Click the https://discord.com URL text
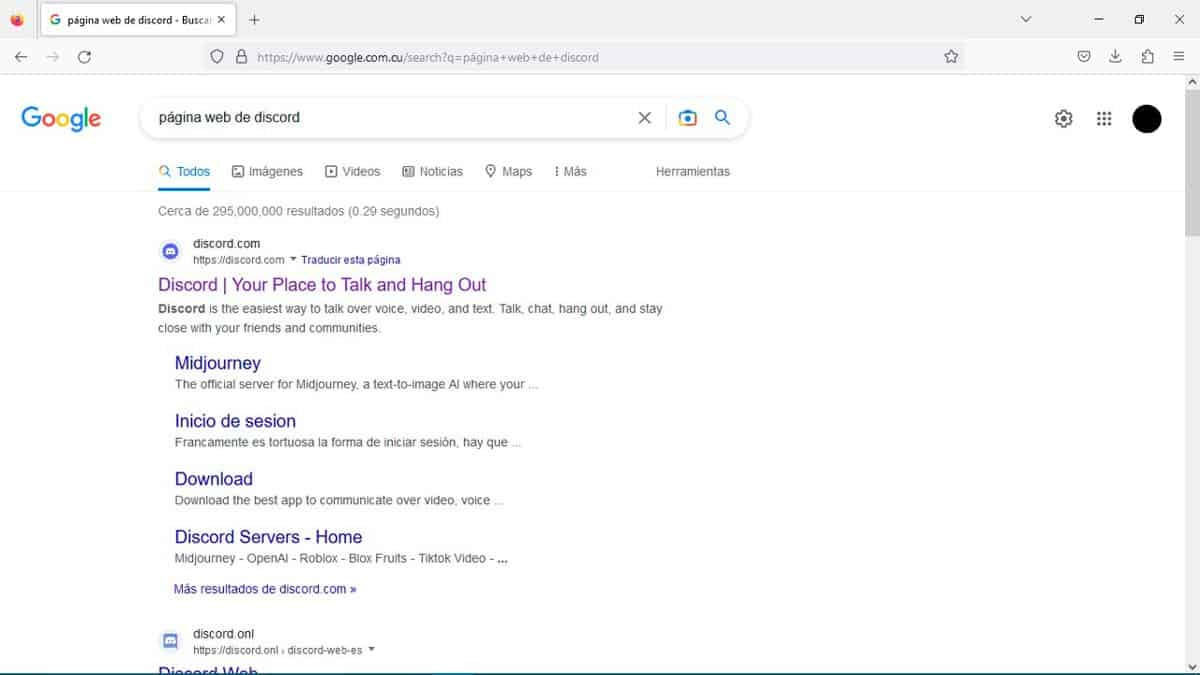The height and width of the screenshot is (675, 1200). tap(239, 260)
